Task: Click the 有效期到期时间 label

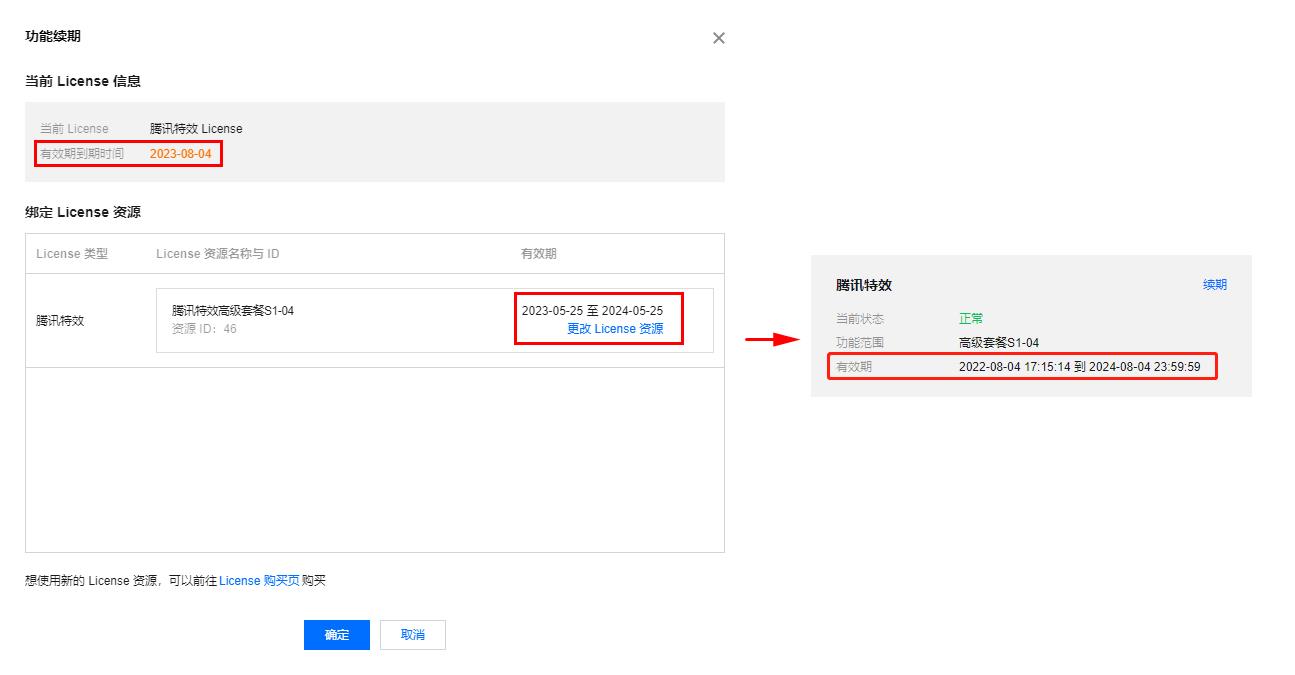Action: pyautogui.click(x=82, y=154)
